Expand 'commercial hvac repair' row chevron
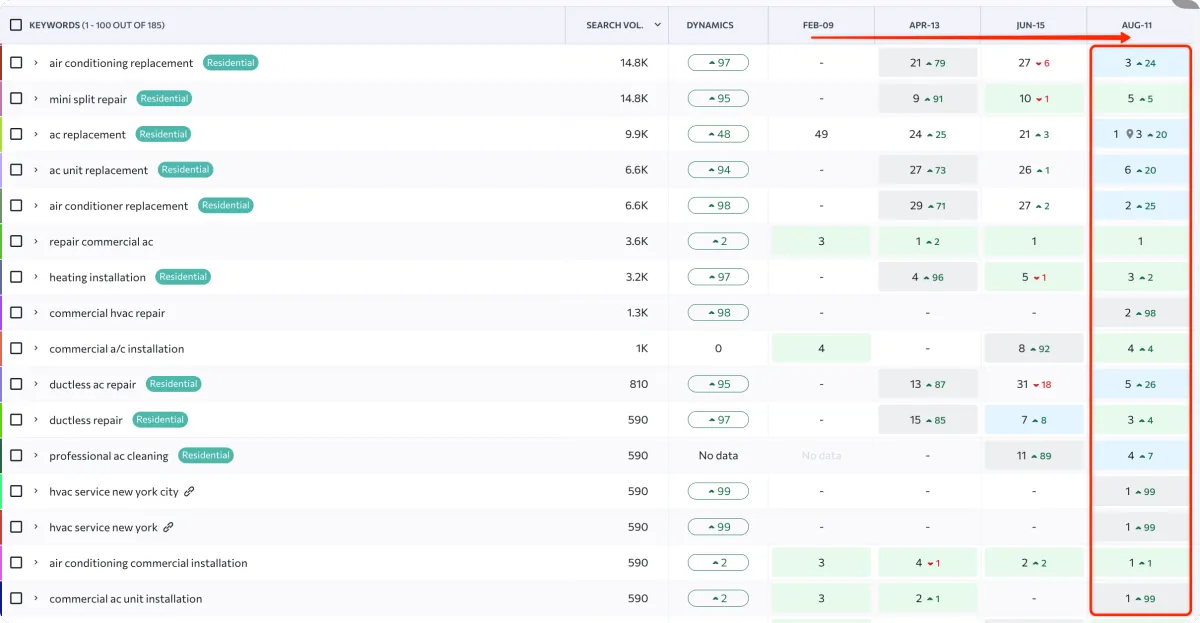 coord(36,313)
